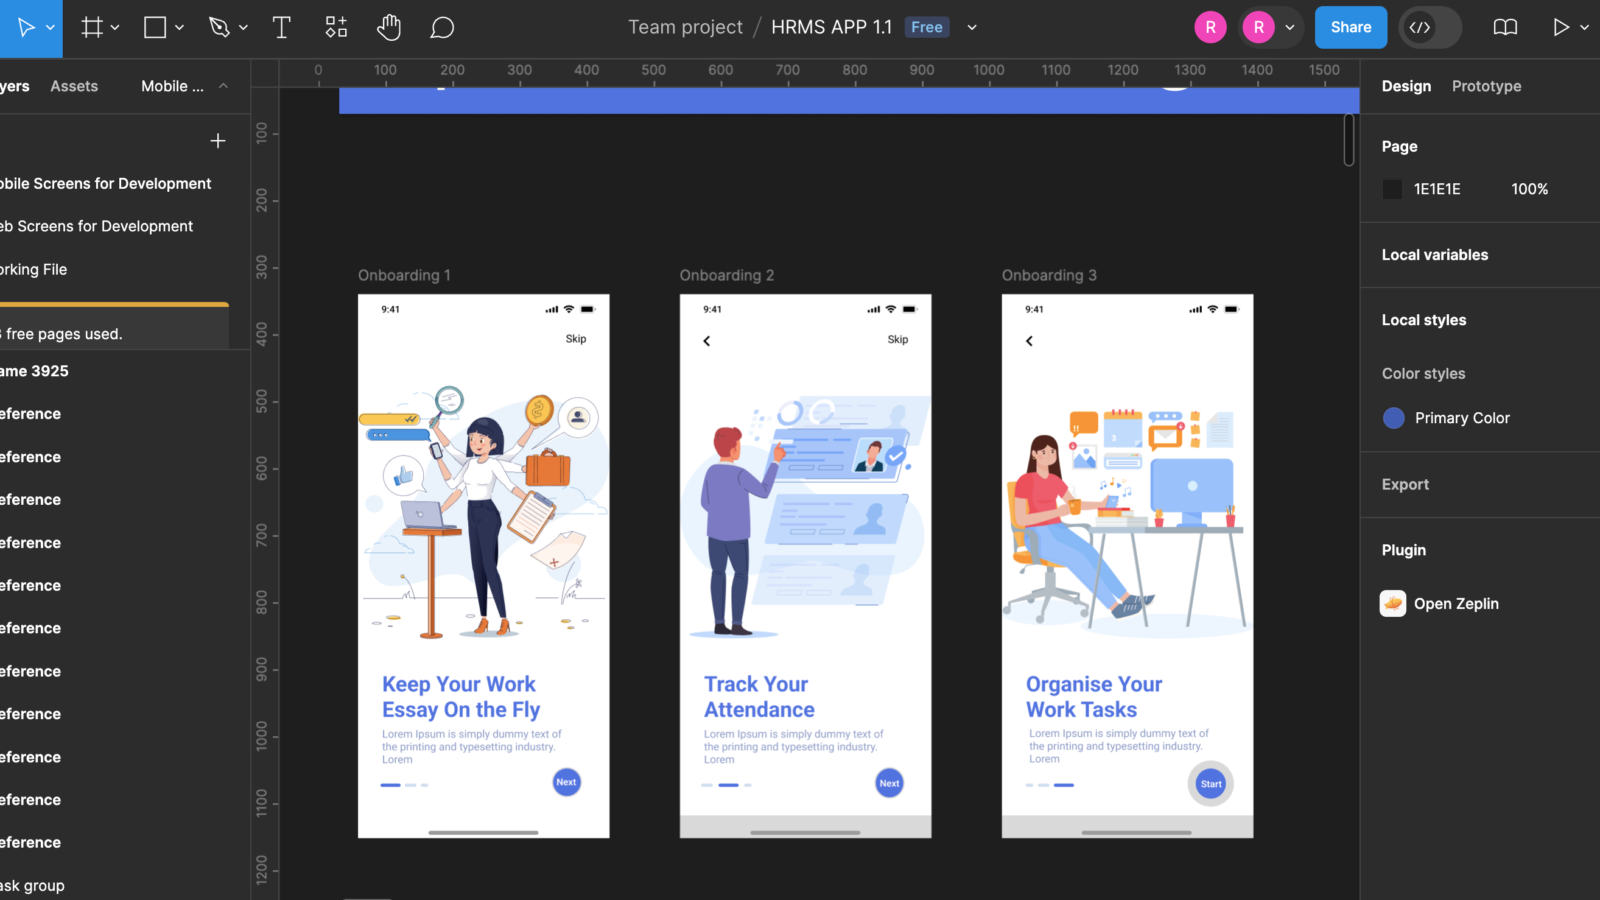Image resolution: width=1600 pixels, height=900 pixels.
Task: Open the Libraries book icon
Action: coord(1505,28)
